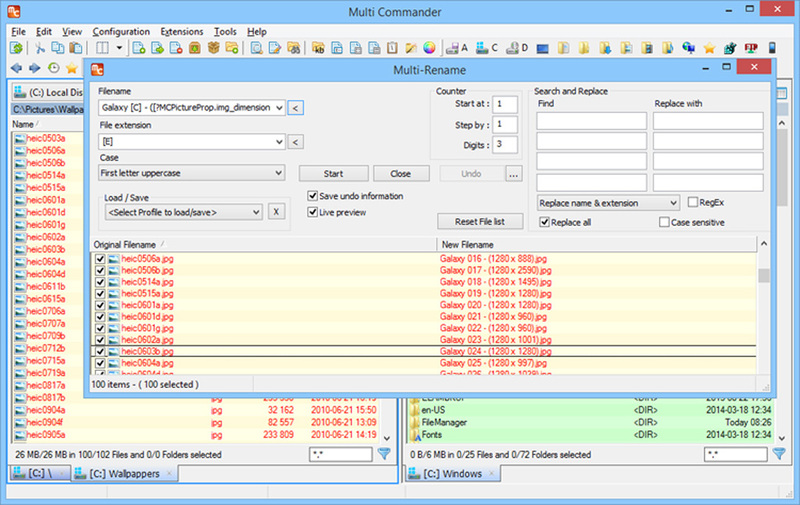This screenshot has width=800, height=505.
Task: Uncheck heic0514a.jpg in rename list
Action: [x=100, y=282]
